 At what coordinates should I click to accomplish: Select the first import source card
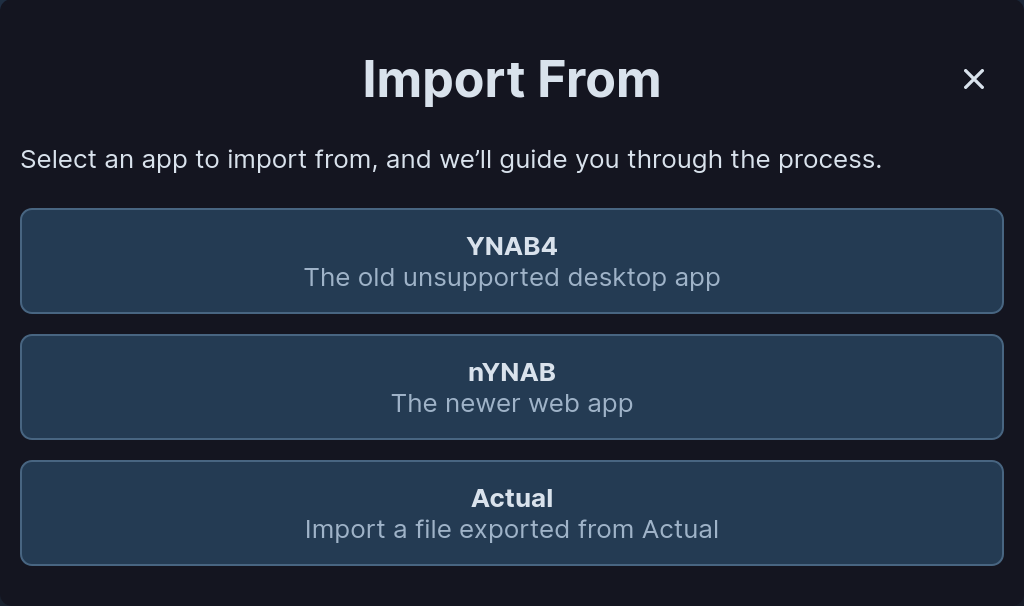pos(512,261)
